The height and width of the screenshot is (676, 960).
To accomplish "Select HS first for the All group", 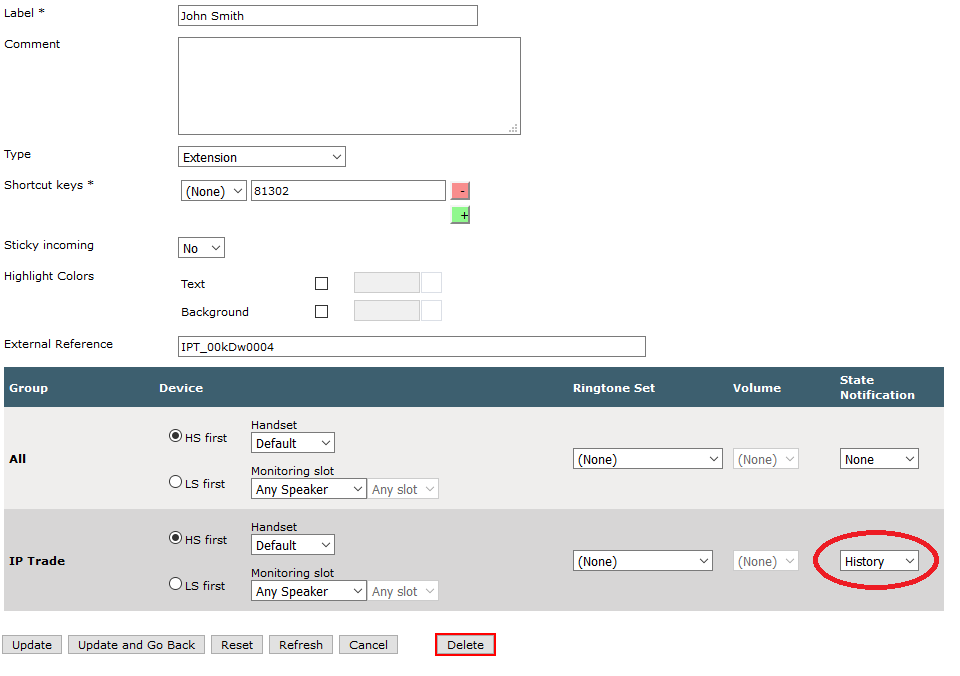I will pyautogui.click(x=176, y=436).
